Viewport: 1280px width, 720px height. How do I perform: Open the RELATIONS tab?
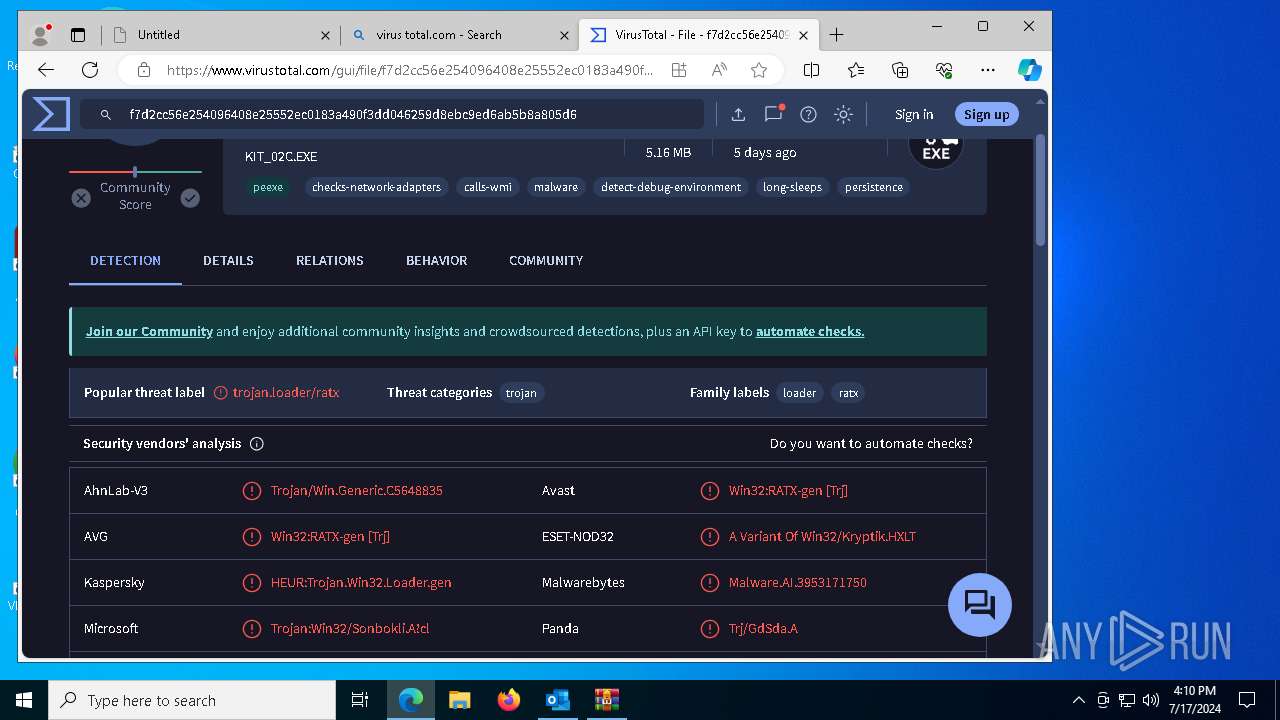tap(329, 260)
